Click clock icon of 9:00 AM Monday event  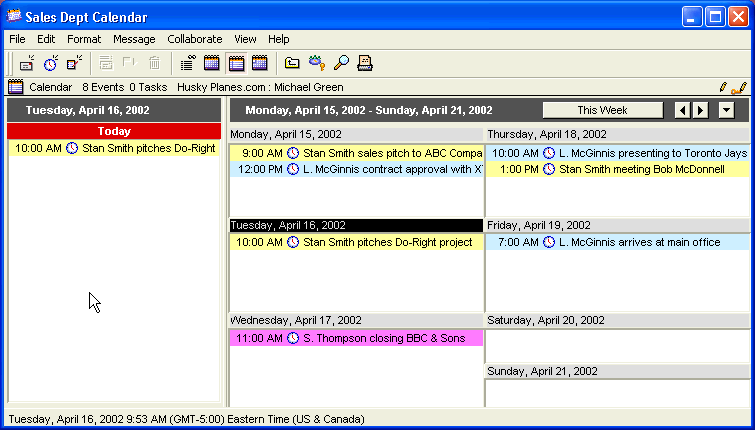(293, 153)
